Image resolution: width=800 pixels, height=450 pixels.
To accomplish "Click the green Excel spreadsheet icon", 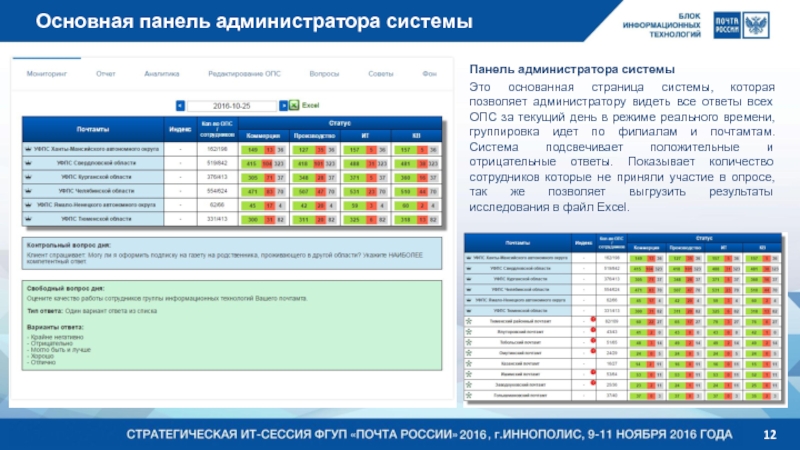I will [294, 105].
